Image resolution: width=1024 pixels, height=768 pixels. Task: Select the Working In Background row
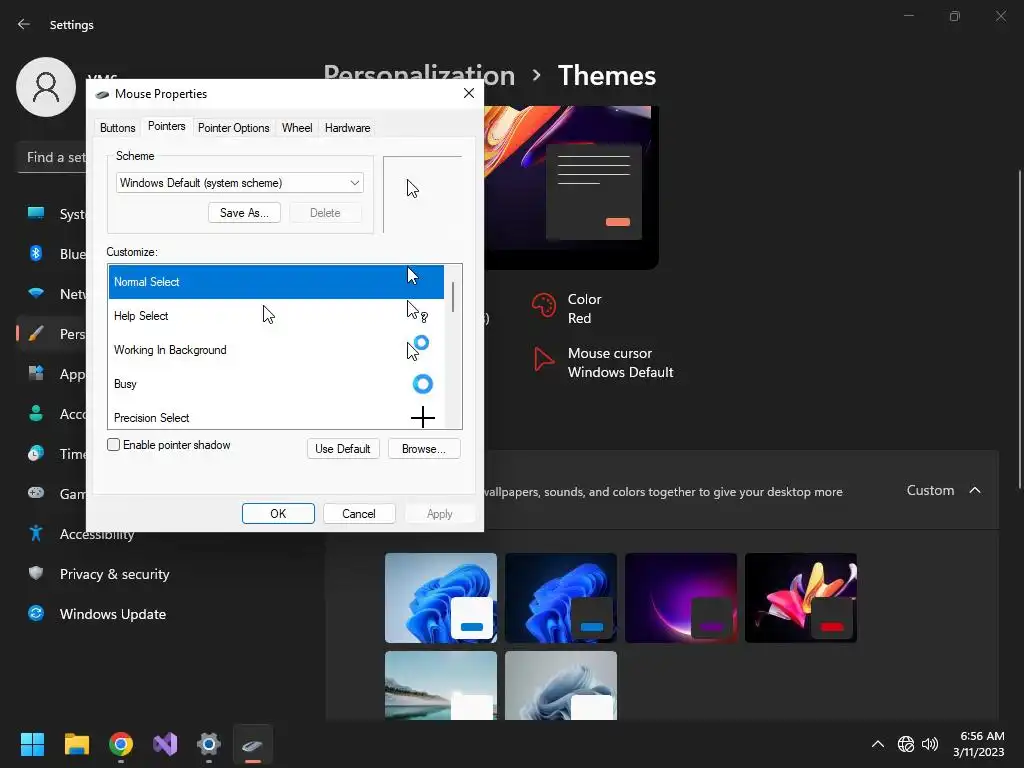point(276,350)
